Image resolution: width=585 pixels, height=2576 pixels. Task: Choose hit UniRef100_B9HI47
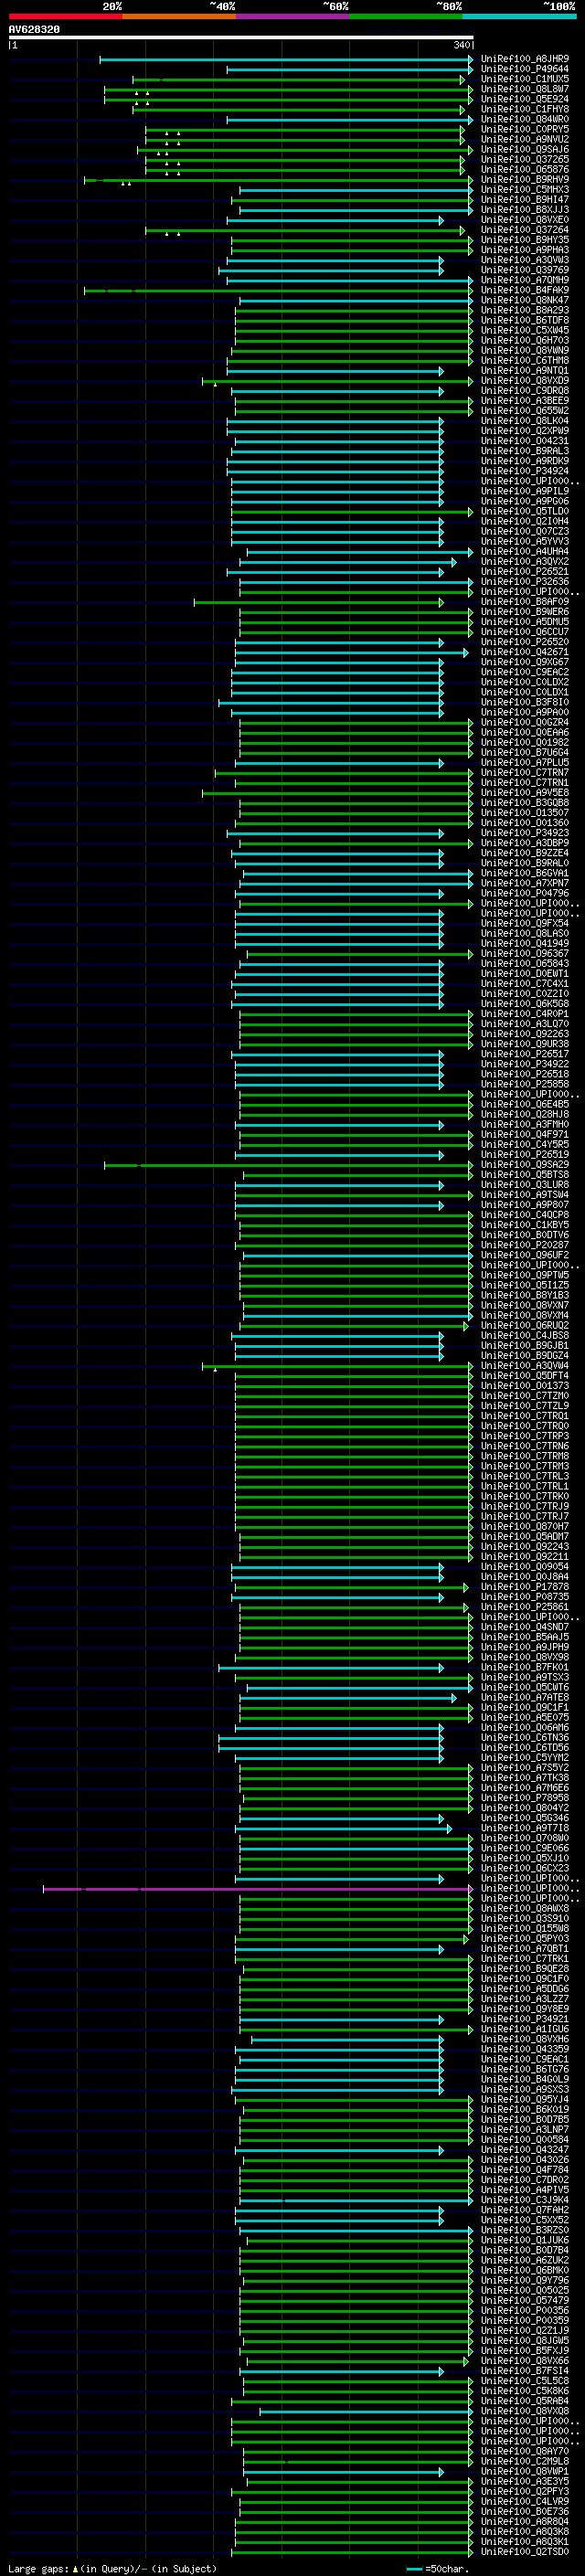pos(525,199)
